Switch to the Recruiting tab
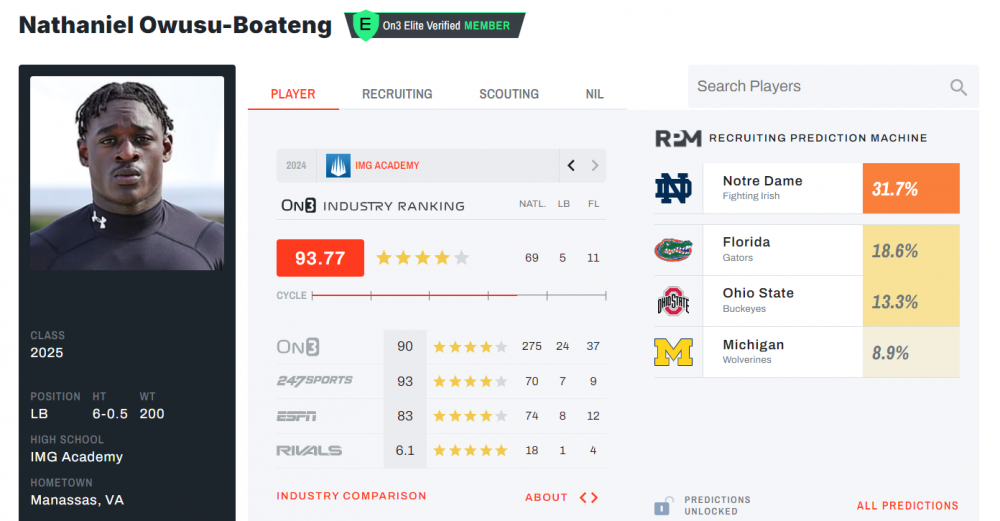Viewport: 1000px width, 521px height. [x=397, y=94]
